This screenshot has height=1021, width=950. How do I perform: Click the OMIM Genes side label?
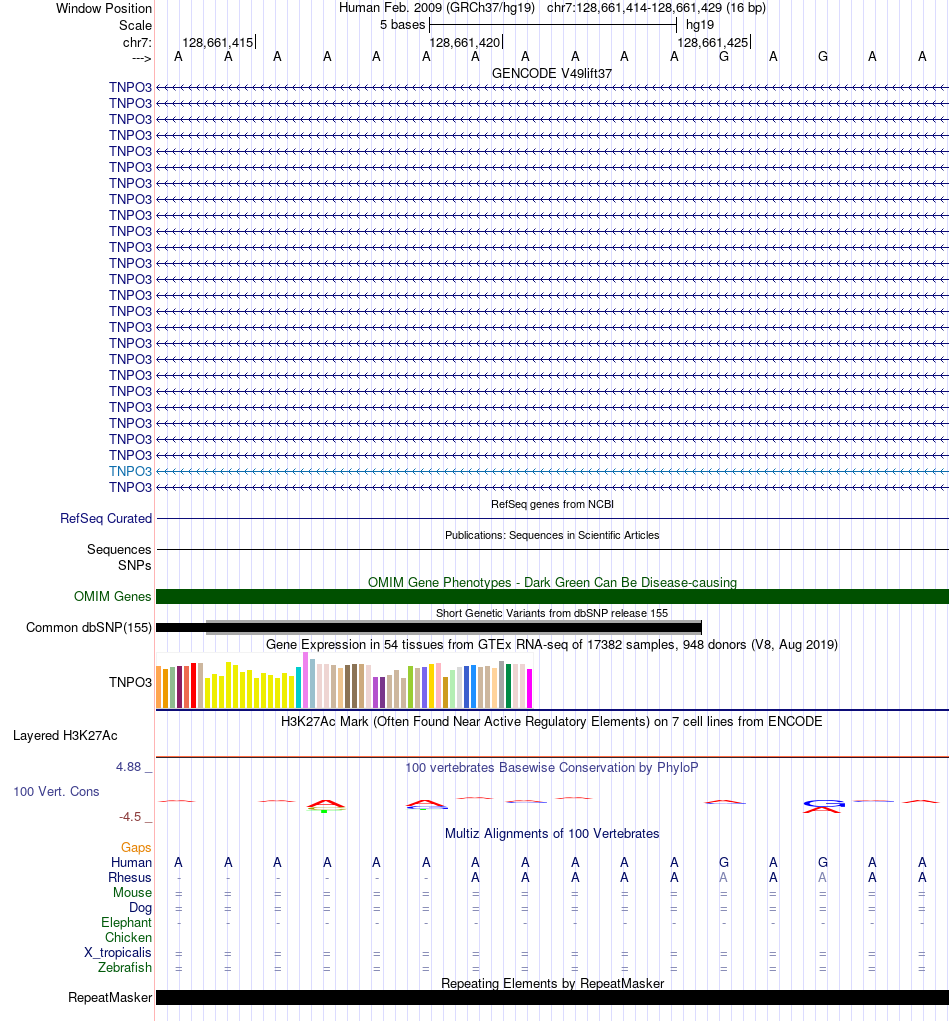[x=112, y=596]
